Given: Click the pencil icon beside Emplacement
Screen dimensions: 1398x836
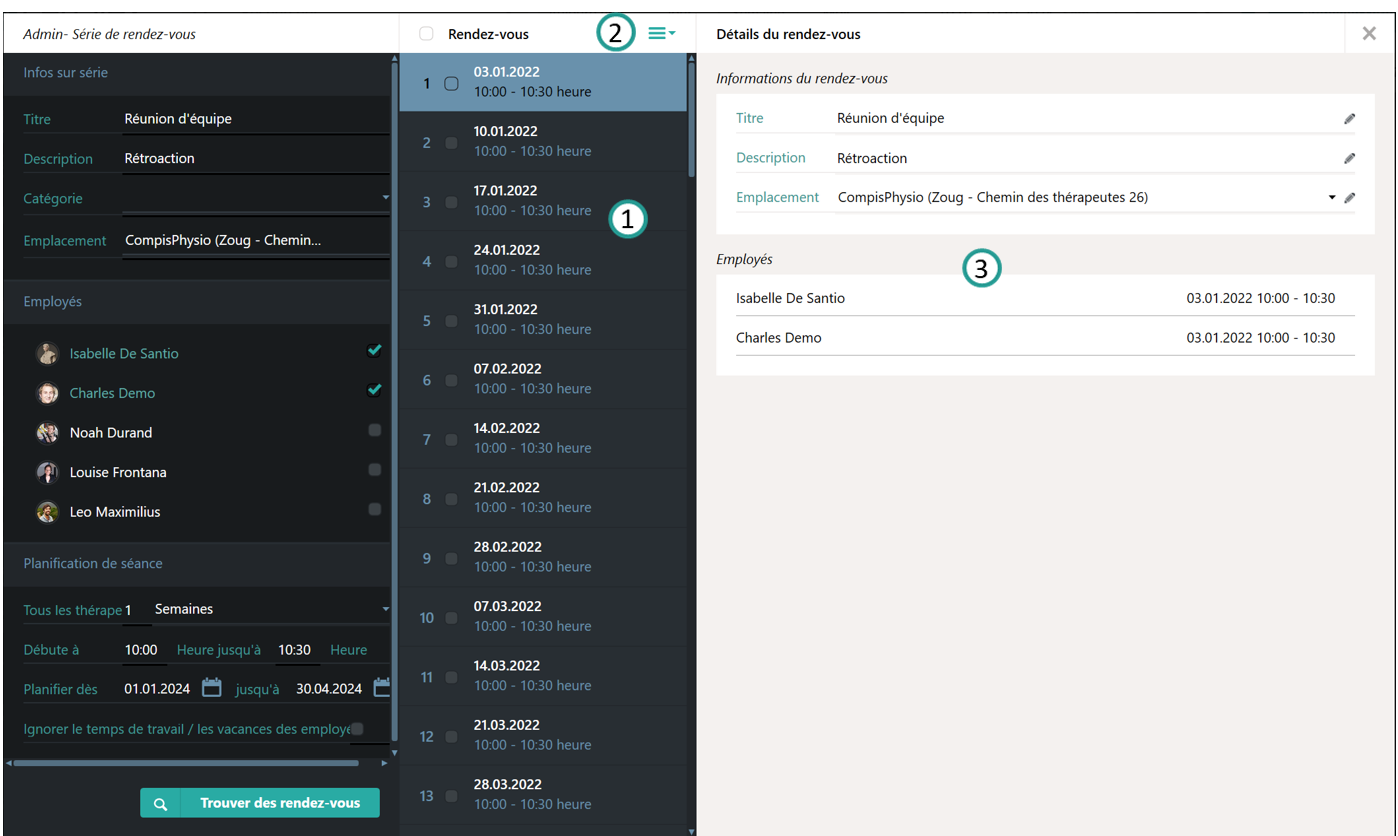Looking at the screenshot, I should coord(1349,198).
